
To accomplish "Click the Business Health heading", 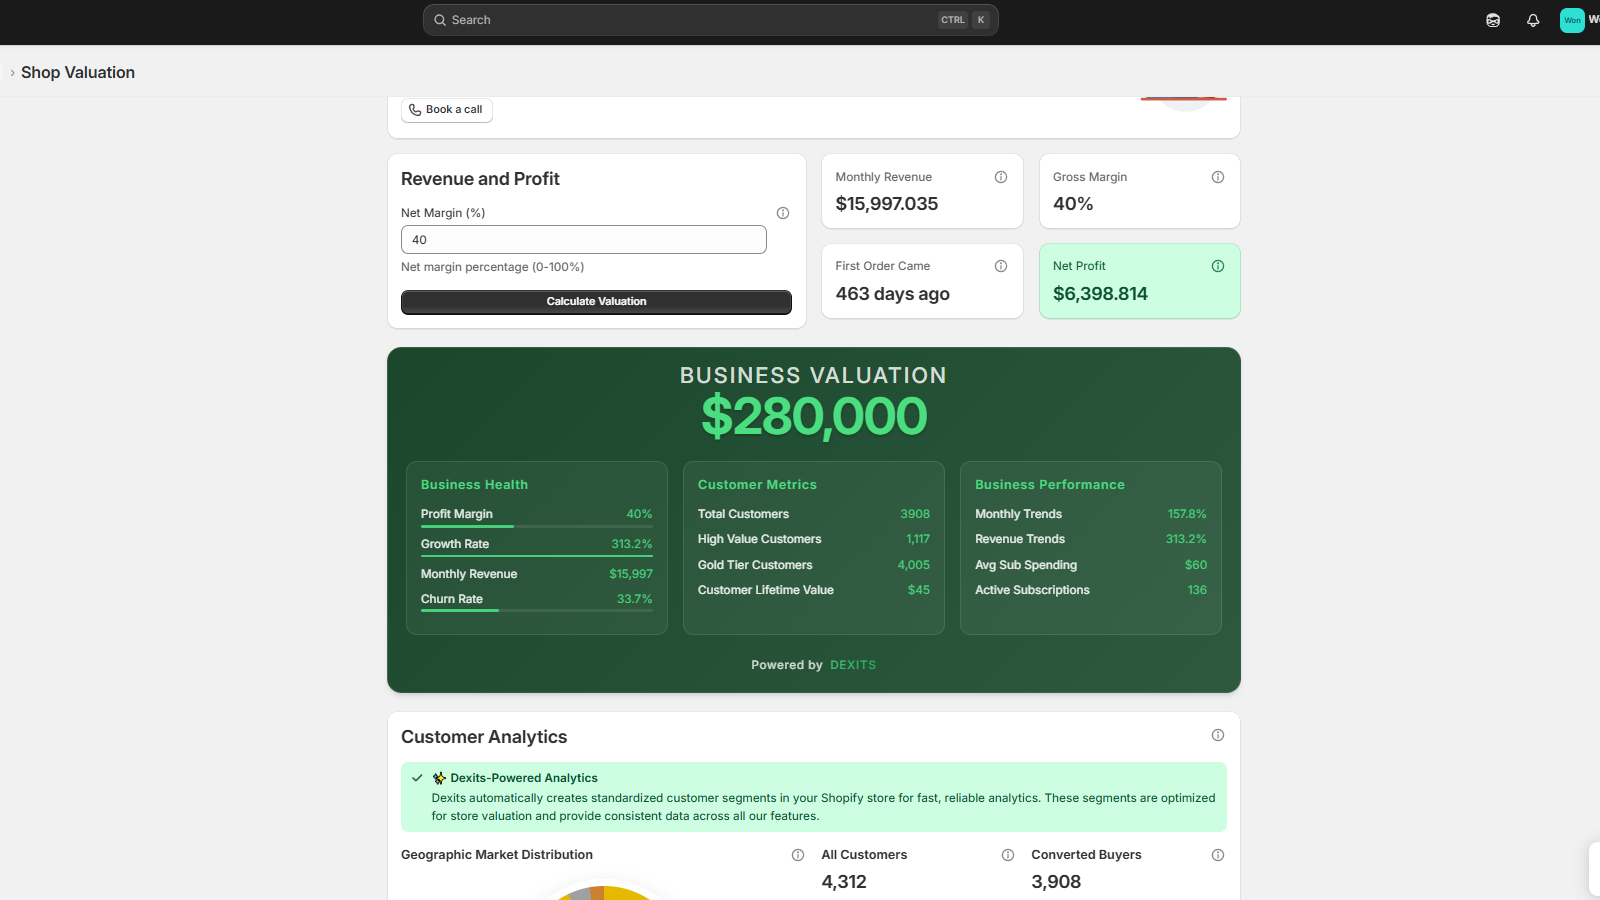I will 474,485.
